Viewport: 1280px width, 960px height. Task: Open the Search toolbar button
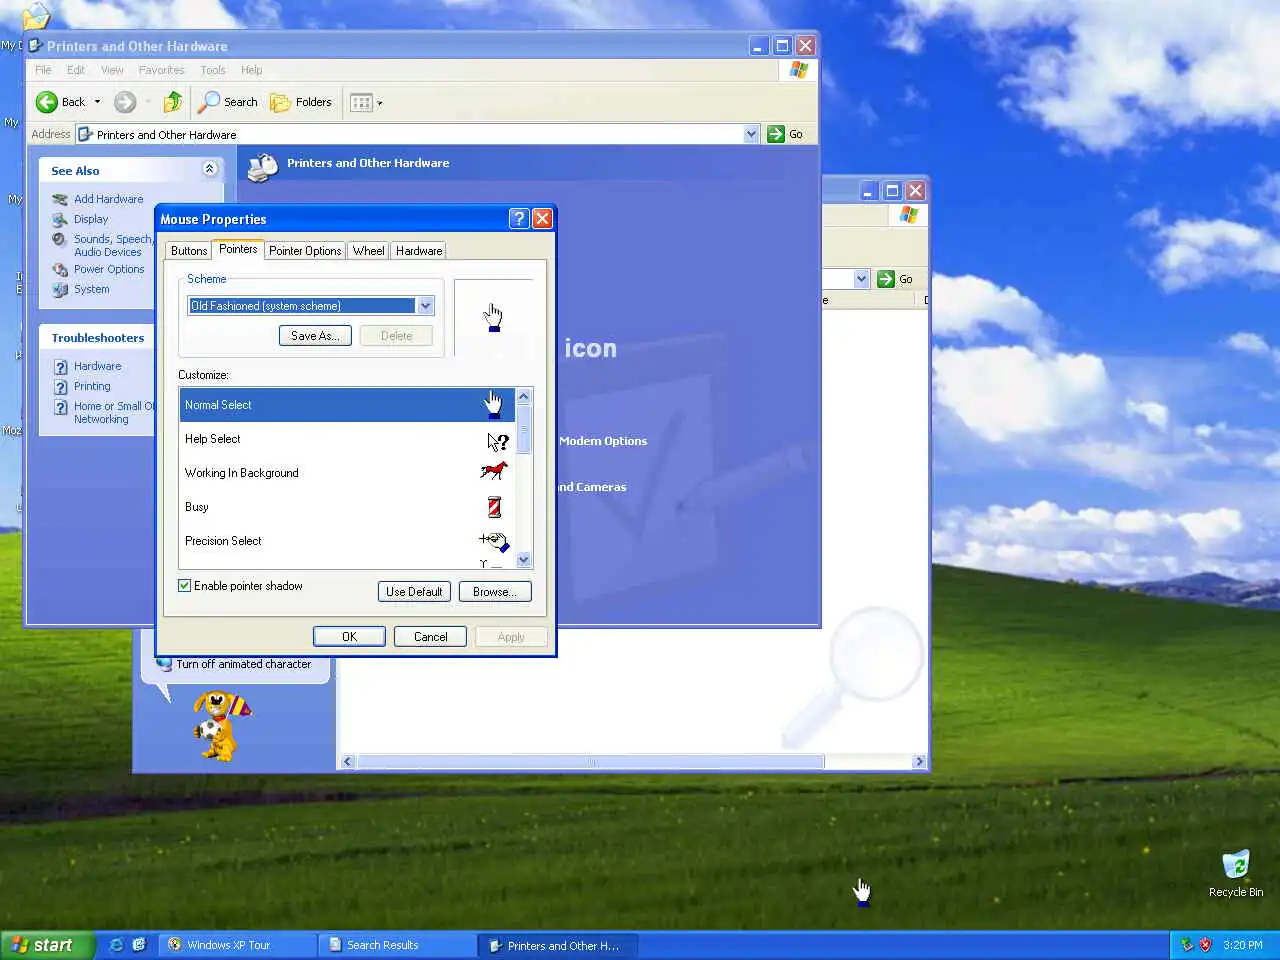tap(228, 102)
